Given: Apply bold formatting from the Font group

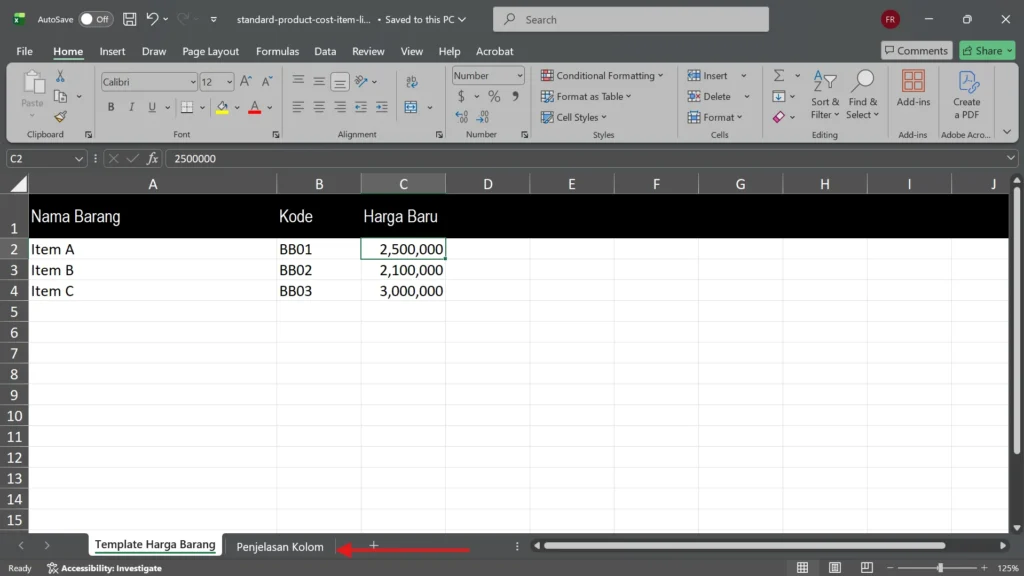Looking at the screenshot, I should 110,105.
